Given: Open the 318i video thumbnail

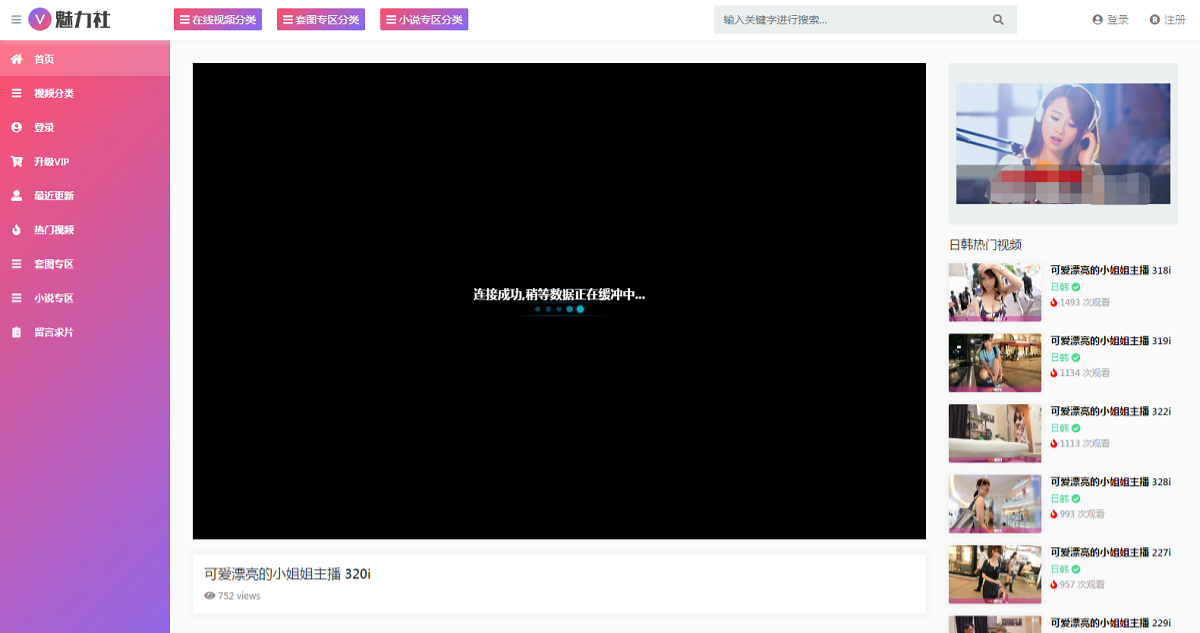Looking at the screenshot, I should pyautogui.click(x=994, y=292).
